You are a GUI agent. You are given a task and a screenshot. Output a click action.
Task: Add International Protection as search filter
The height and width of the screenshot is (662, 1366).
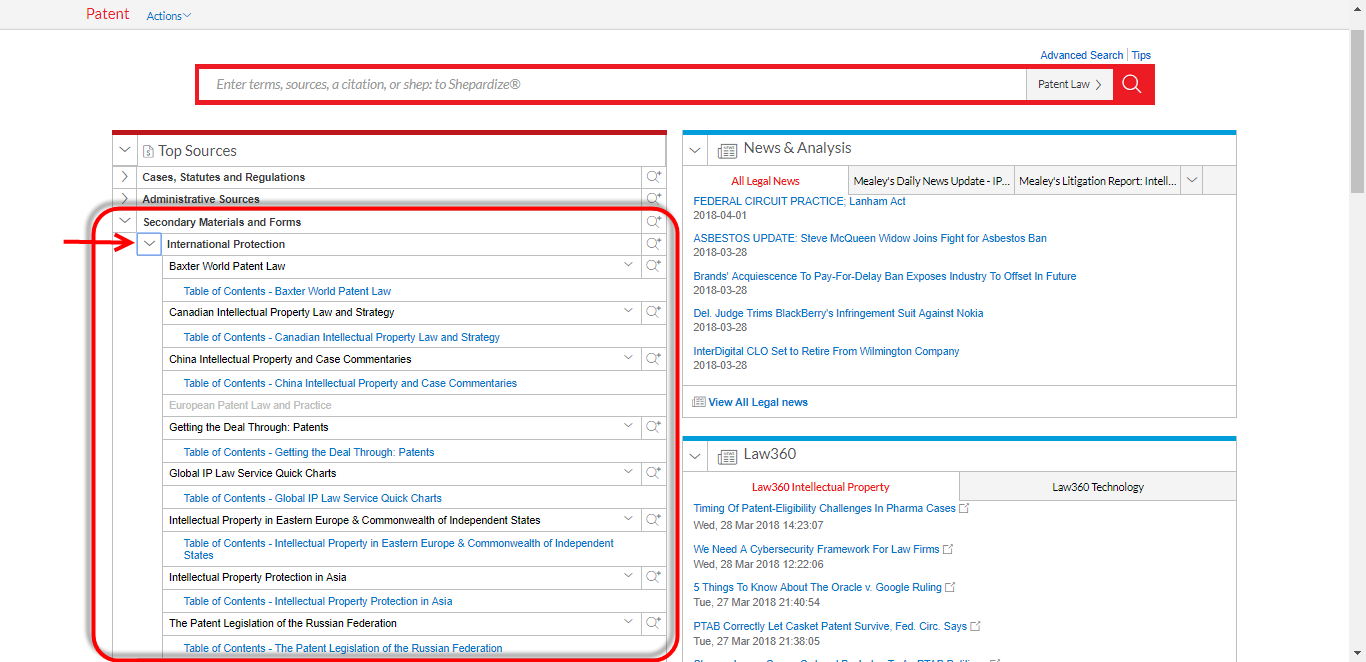pyautogui.click(x=654, y=244)
